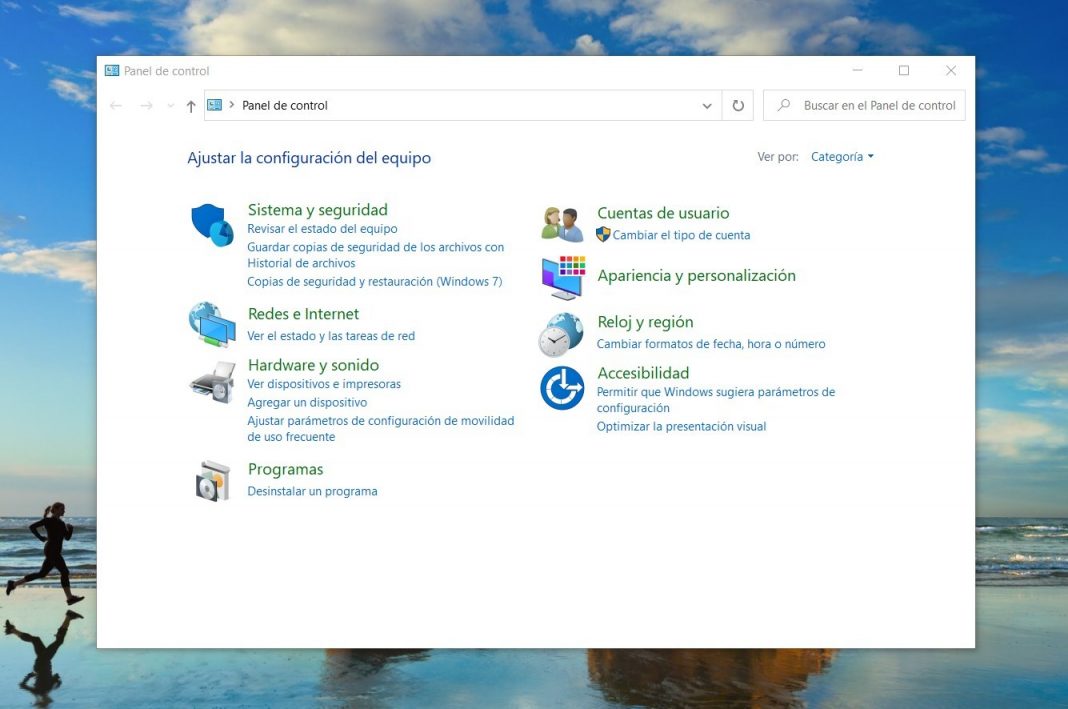Viewport: 1068px width, 709px height.
Task: Click the Control Panel icon in the address bar
Action: tap(213, 104)
